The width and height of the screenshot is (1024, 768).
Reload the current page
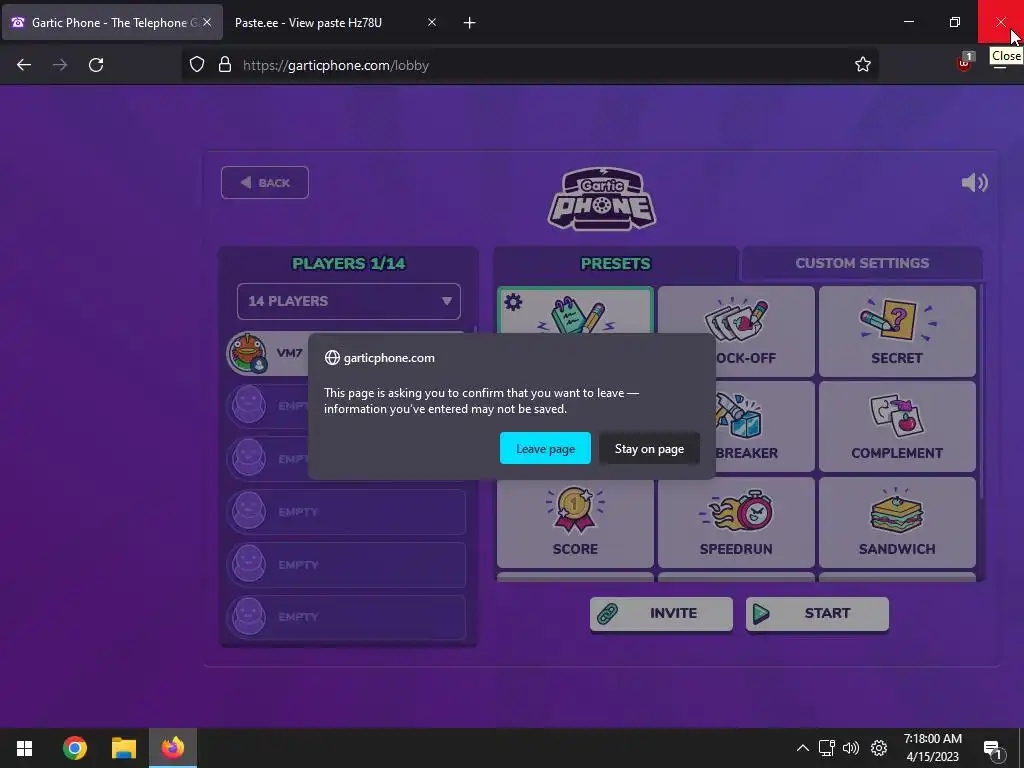[96, 65]
